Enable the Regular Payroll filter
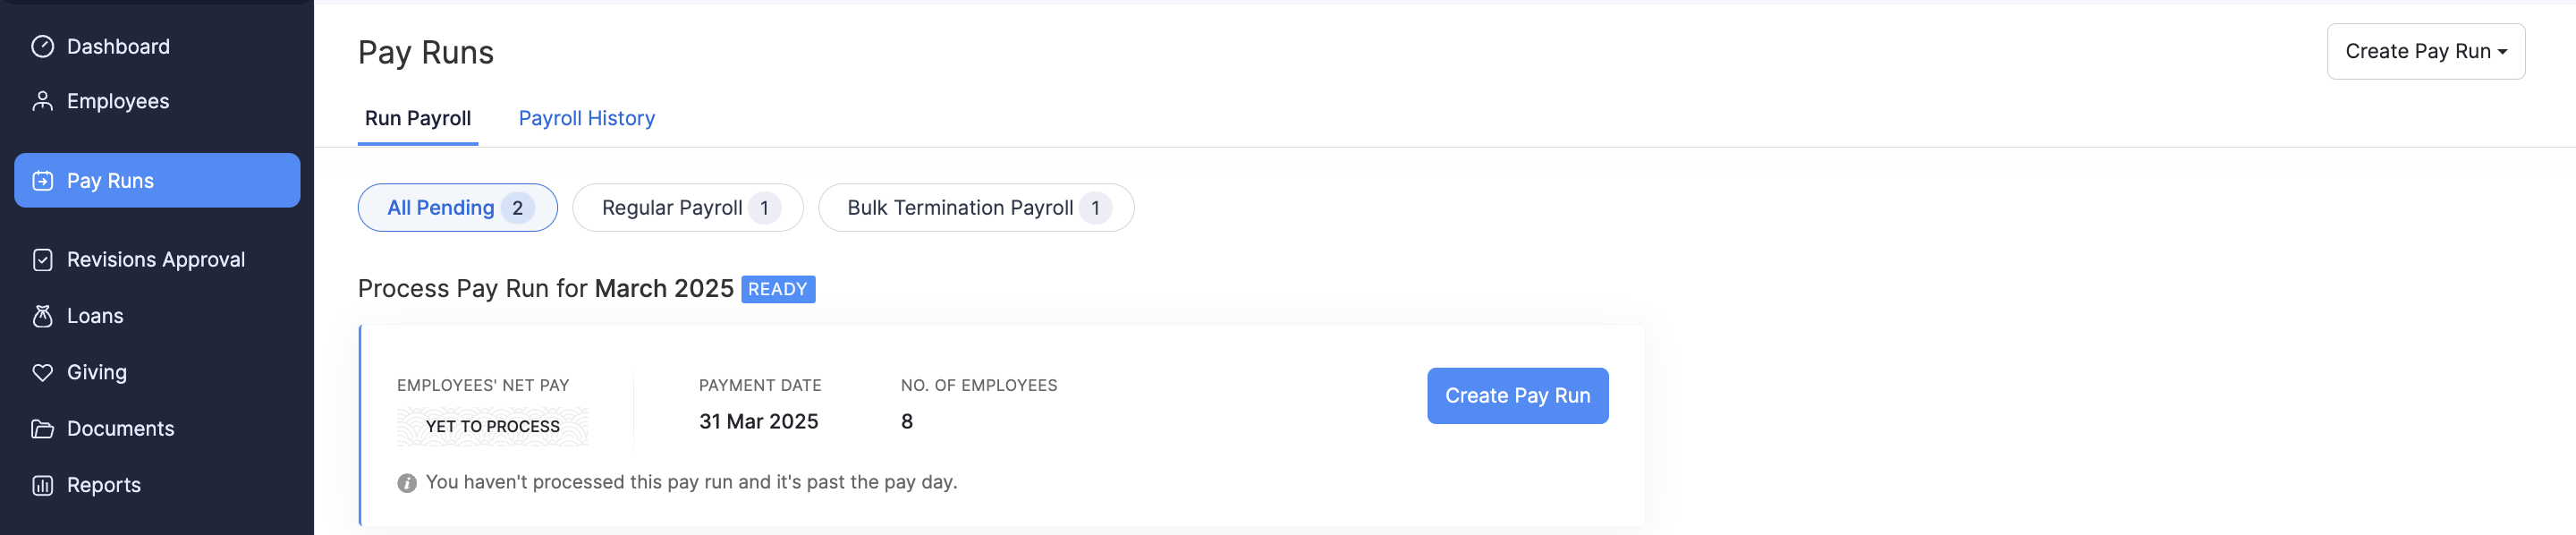 pyautogui.click(x=687, y=207)
